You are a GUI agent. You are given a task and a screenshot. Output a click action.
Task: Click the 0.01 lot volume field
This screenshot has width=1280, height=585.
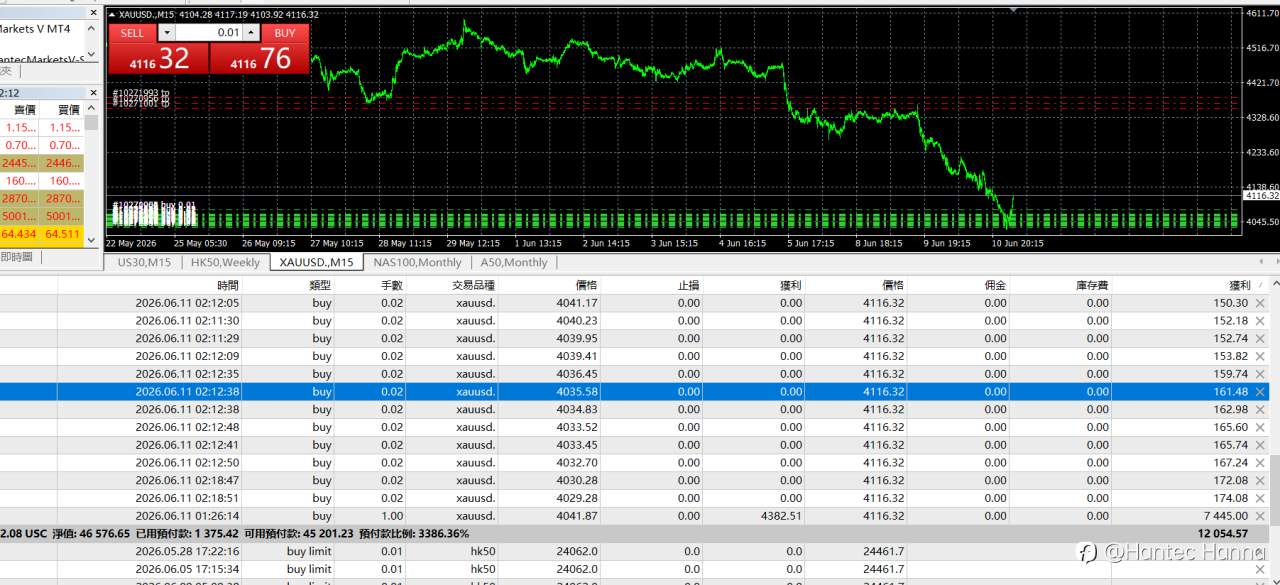click(x=211, y=33)
